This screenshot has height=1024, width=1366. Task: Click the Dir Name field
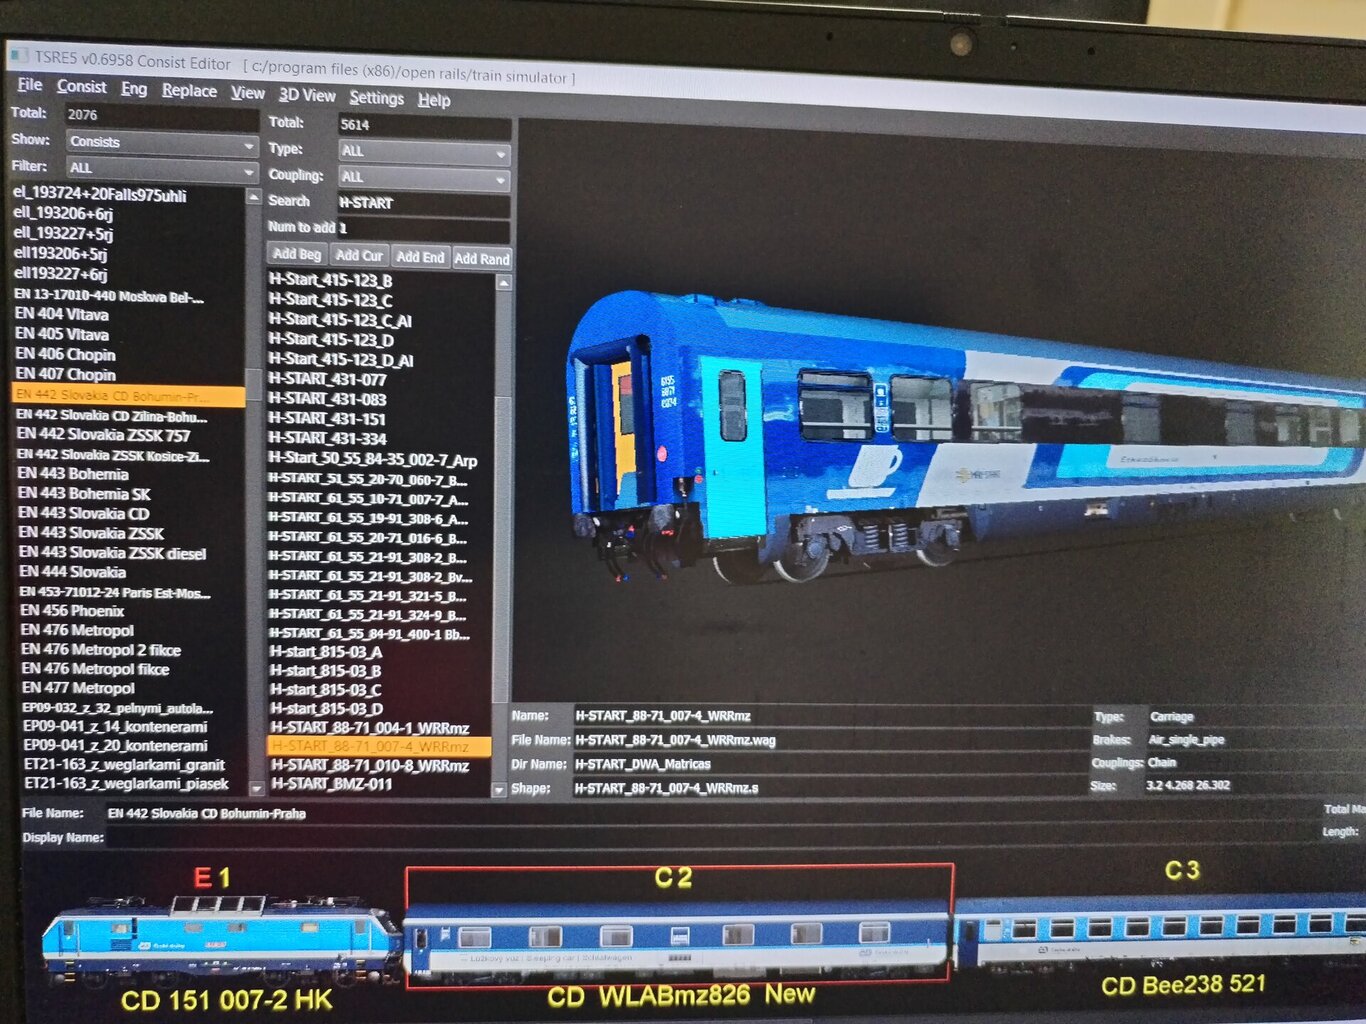(x=831, y=764)
